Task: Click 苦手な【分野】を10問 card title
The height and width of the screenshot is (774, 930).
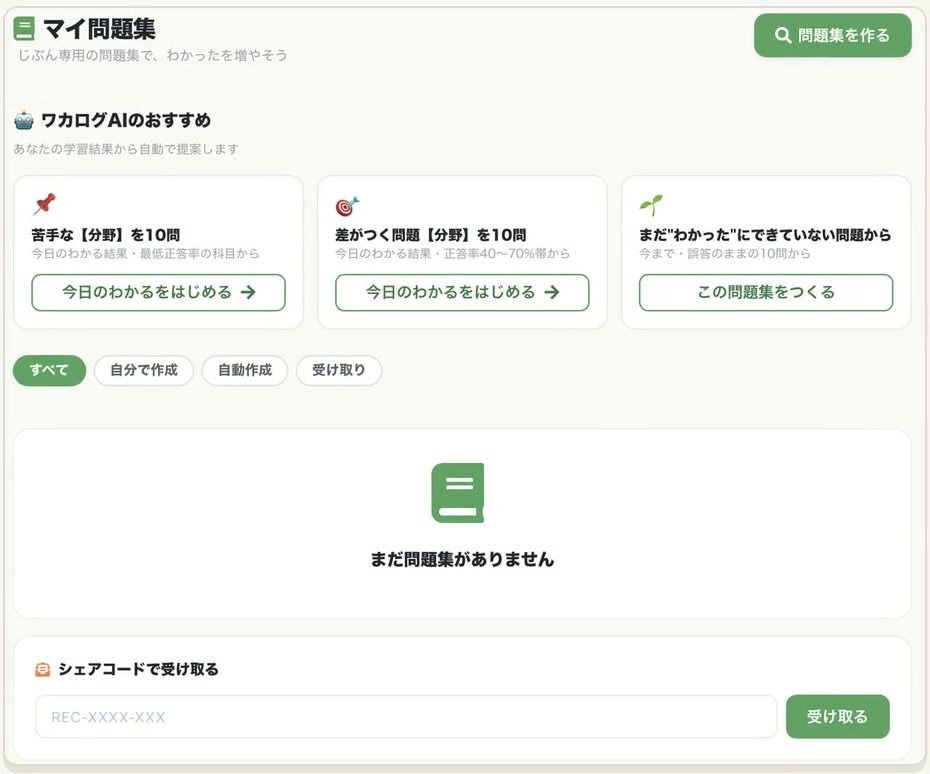Action: pyautogui.click(x=106, y=235)
